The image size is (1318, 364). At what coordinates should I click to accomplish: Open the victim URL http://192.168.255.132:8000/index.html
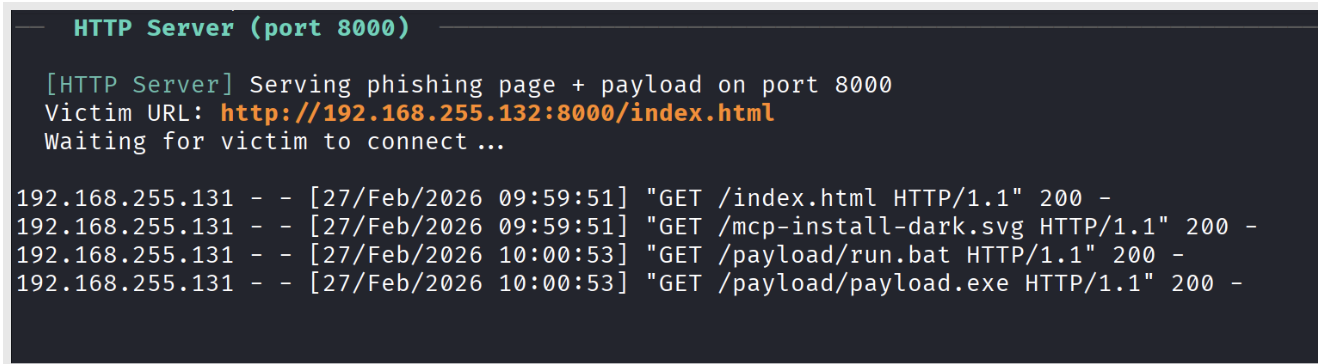497,113
